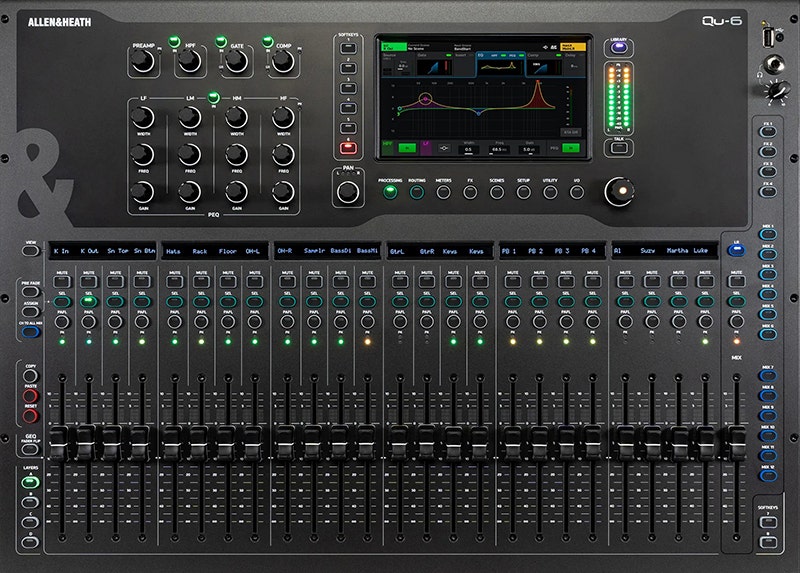Viewport: 800px width, 573px height.
Task: PAFL the Sn Btm channel
Action: [x=142, y=321]
